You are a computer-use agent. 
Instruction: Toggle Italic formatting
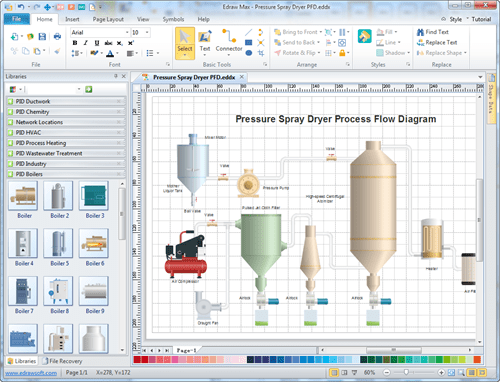pos(86,43)
